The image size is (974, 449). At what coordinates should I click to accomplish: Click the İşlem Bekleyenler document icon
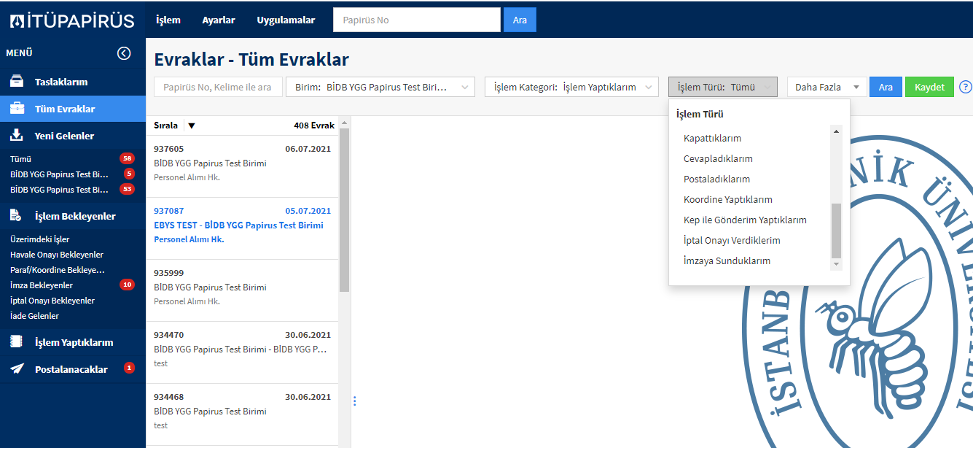pyautogui.click(x=17, y=216)
